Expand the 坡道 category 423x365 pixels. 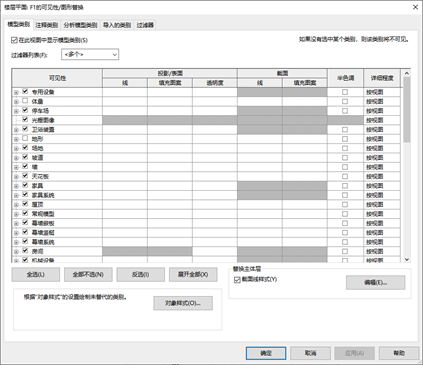pyautogui.click(x=16, y=158)
